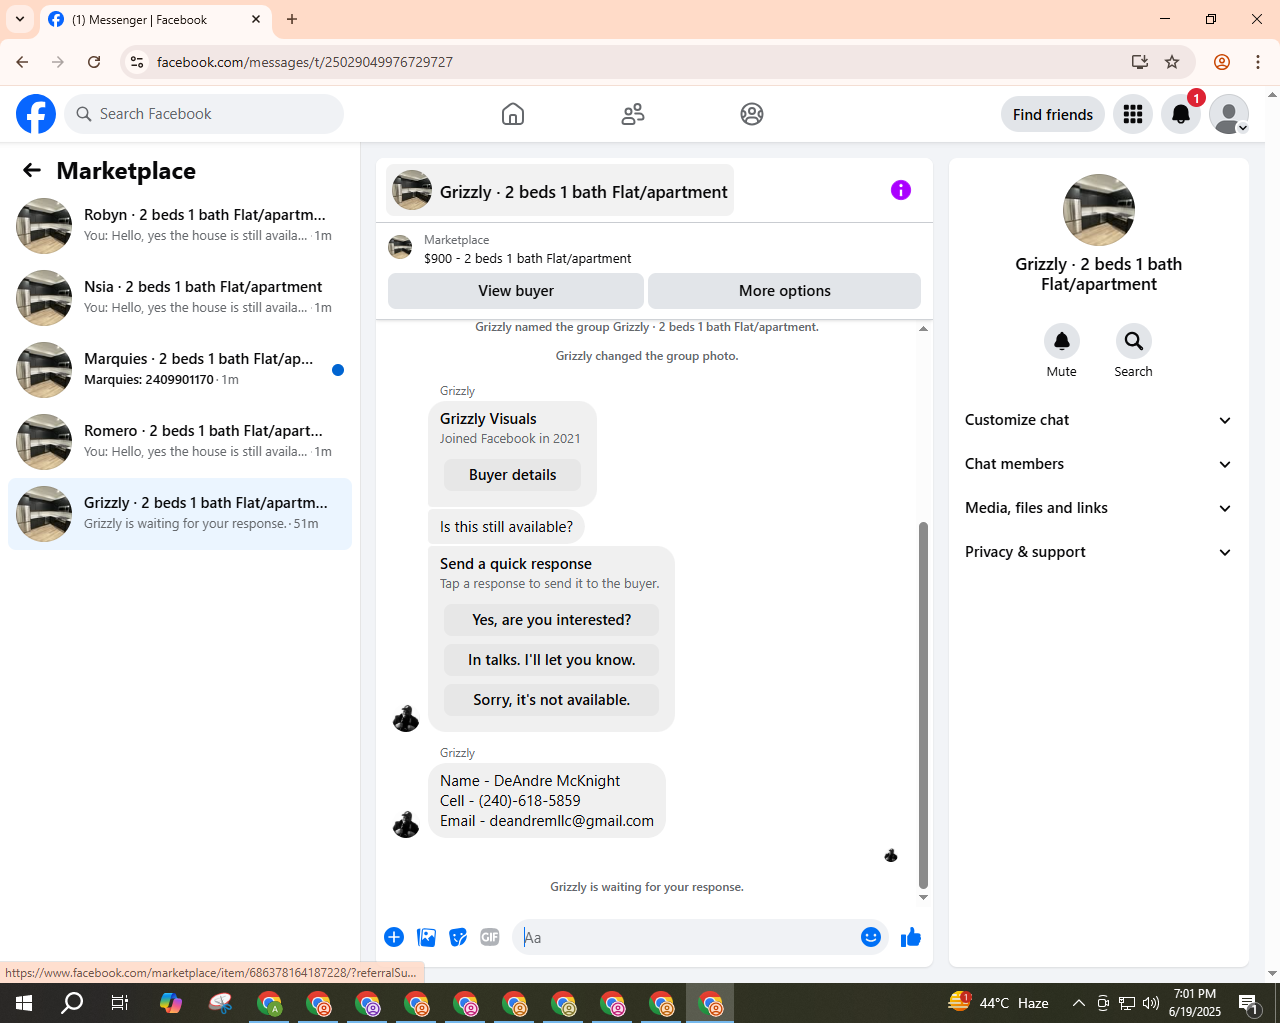Click the chat scroll up arrow

(x=923, y=328)
